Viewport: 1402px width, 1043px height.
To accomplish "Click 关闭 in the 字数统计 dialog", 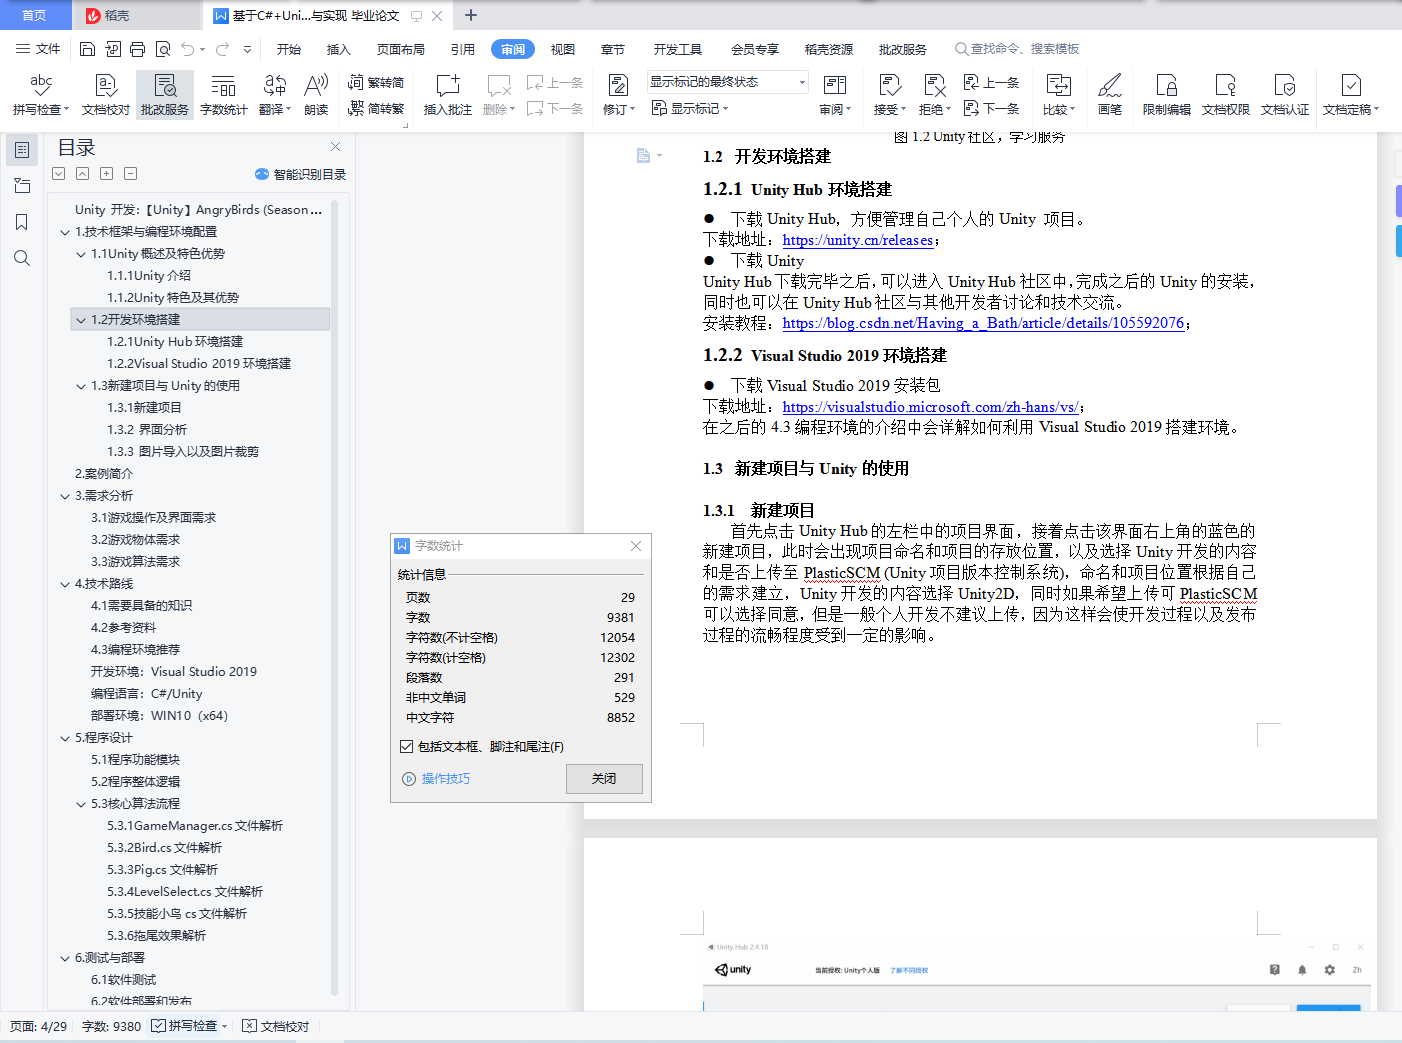I will 604,779.
